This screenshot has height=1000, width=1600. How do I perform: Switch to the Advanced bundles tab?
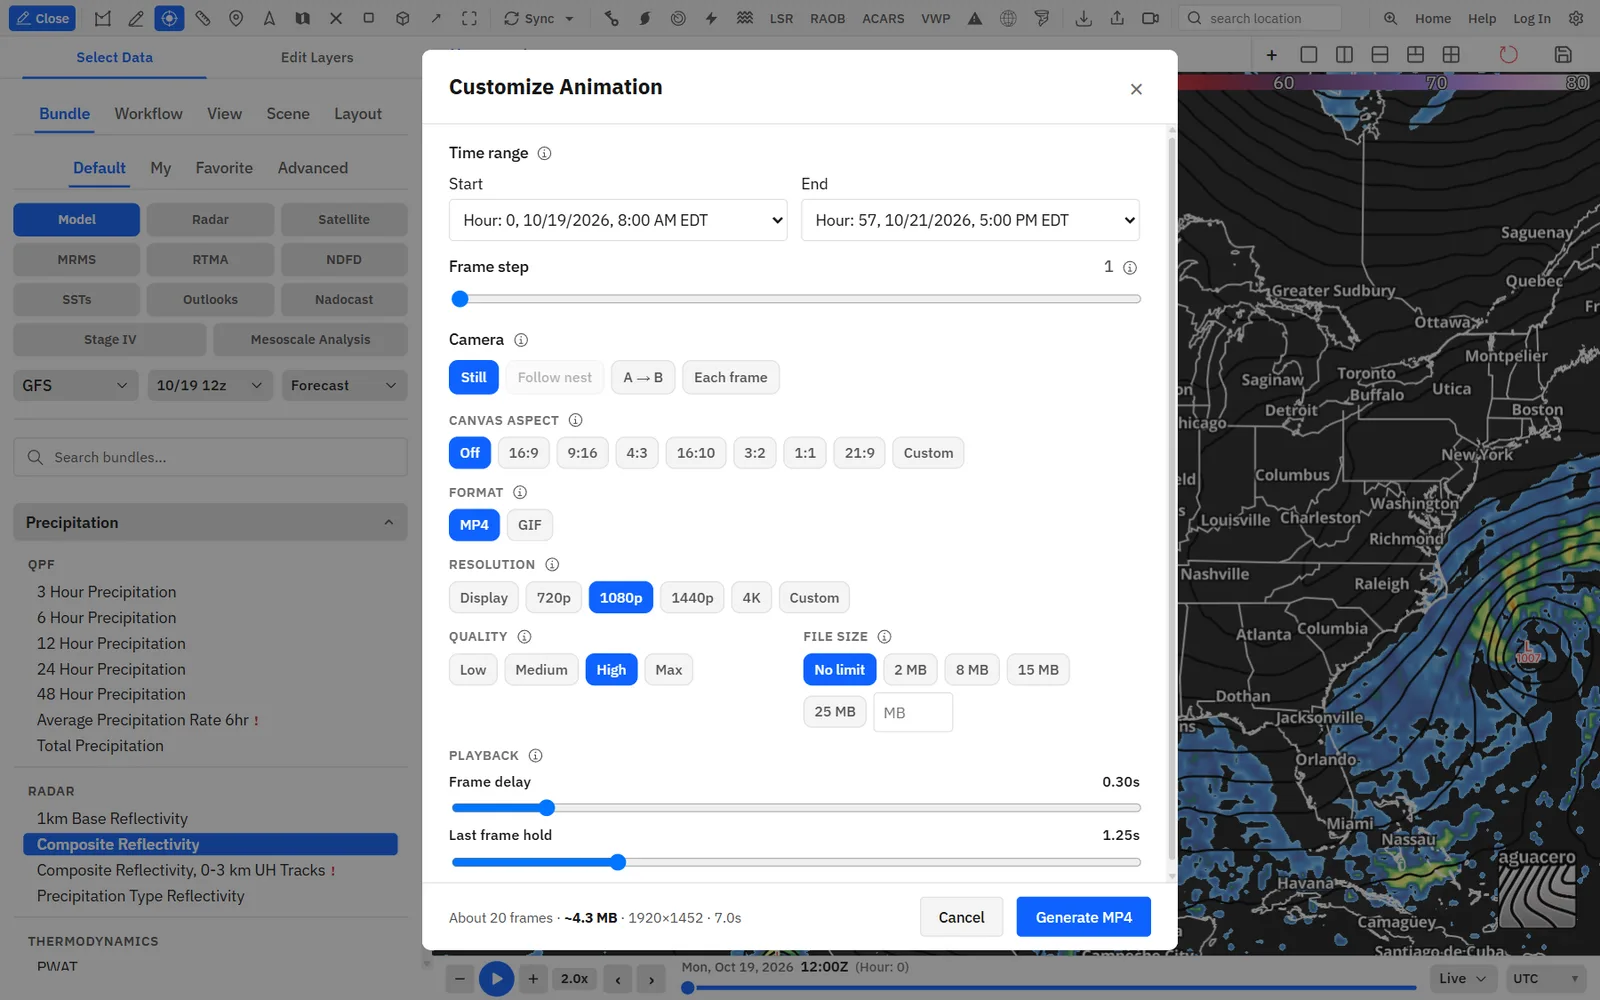click(313, 168)
